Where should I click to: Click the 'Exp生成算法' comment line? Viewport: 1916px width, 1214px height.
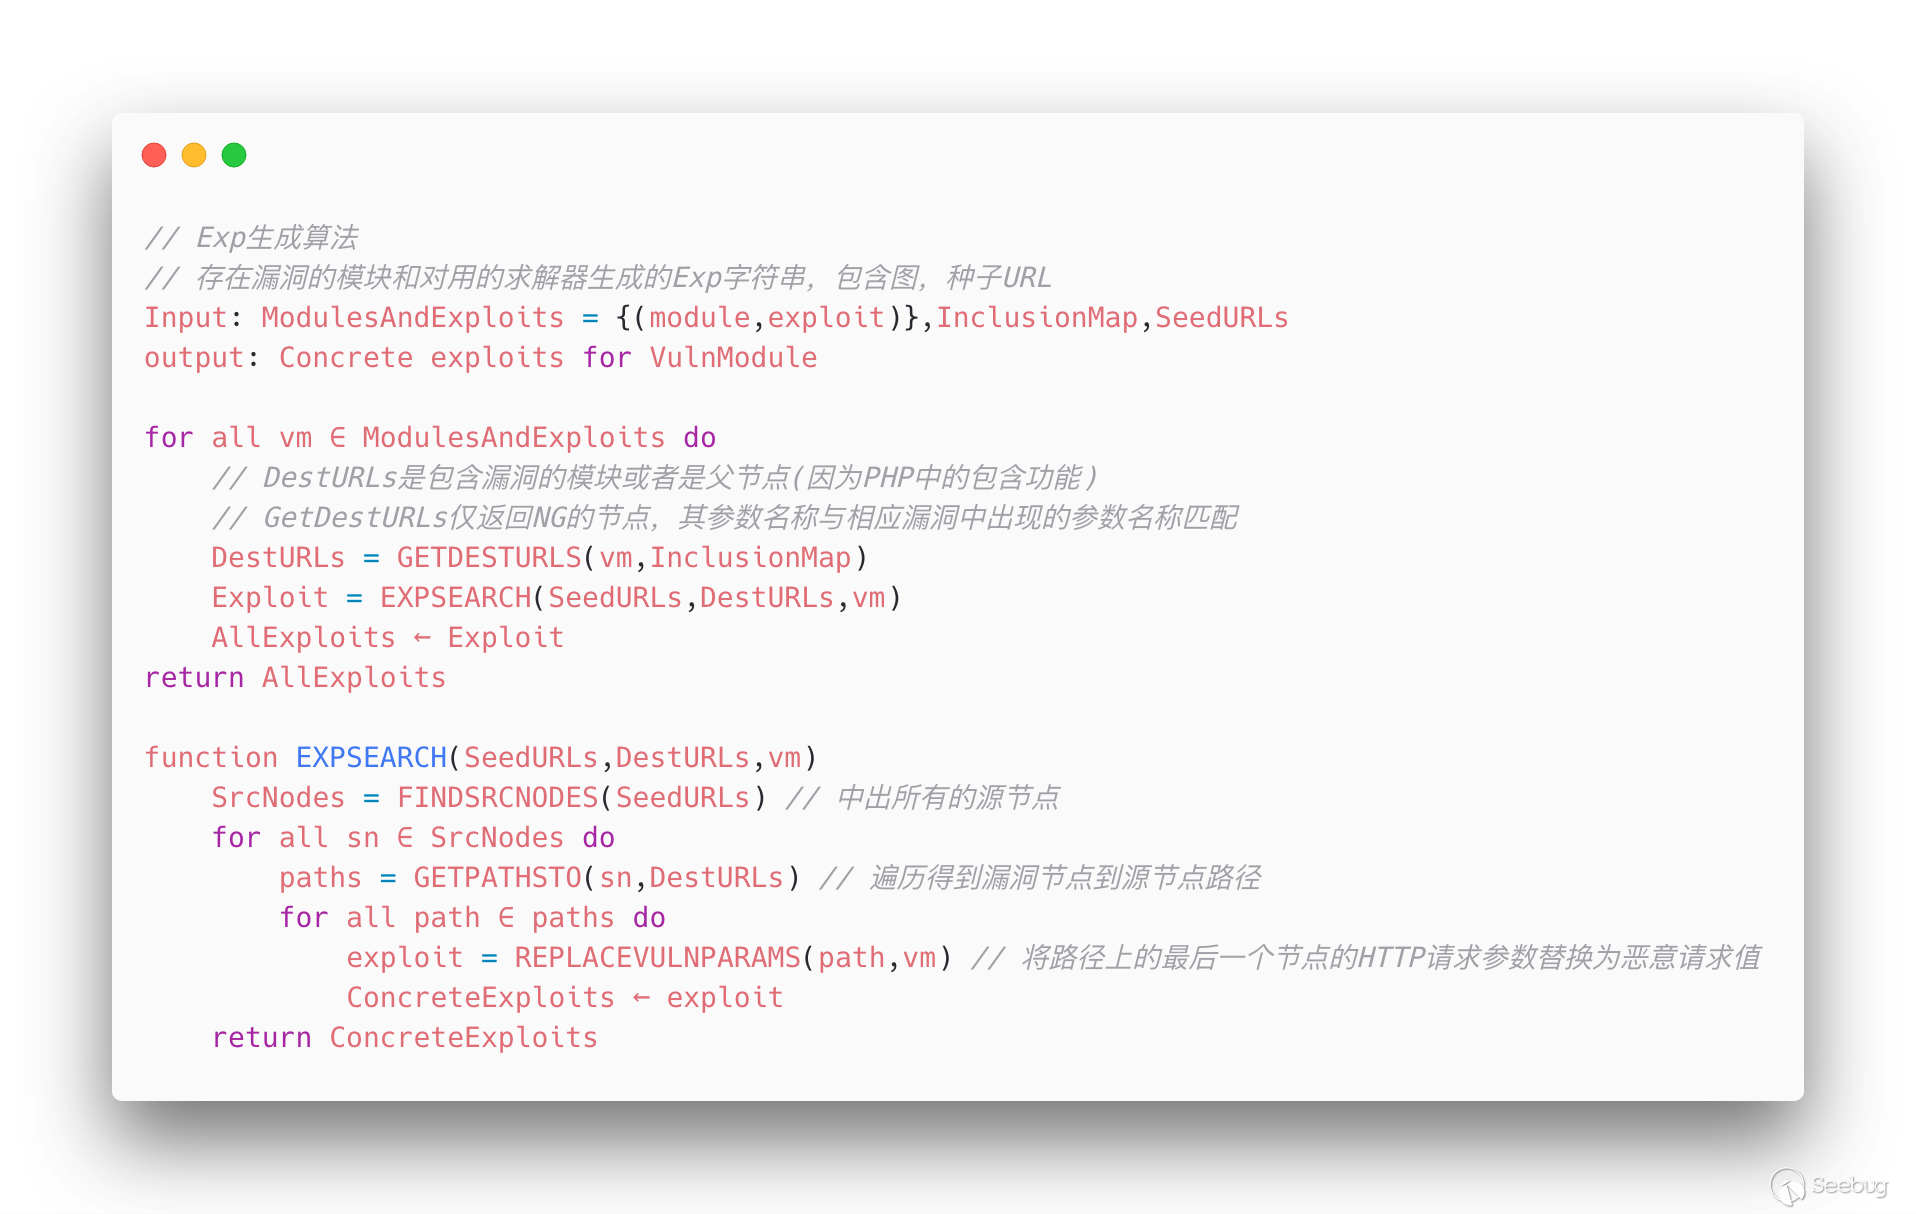(x=251, y=237)
